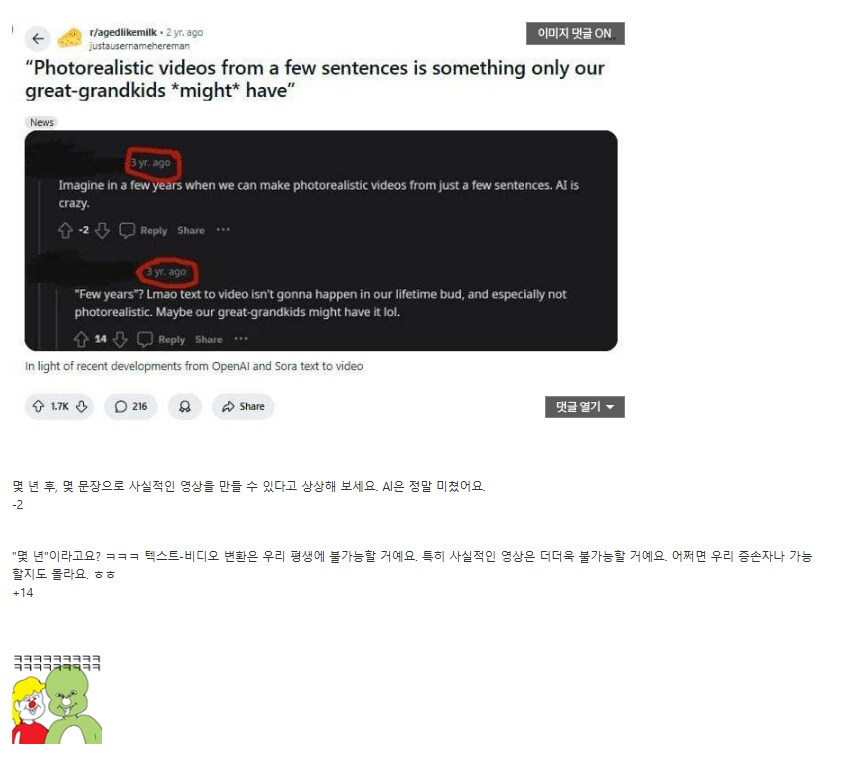Open the first comment's three-dot menu
Viewport: 856px width, 761px height.
[x=223, y=230]
